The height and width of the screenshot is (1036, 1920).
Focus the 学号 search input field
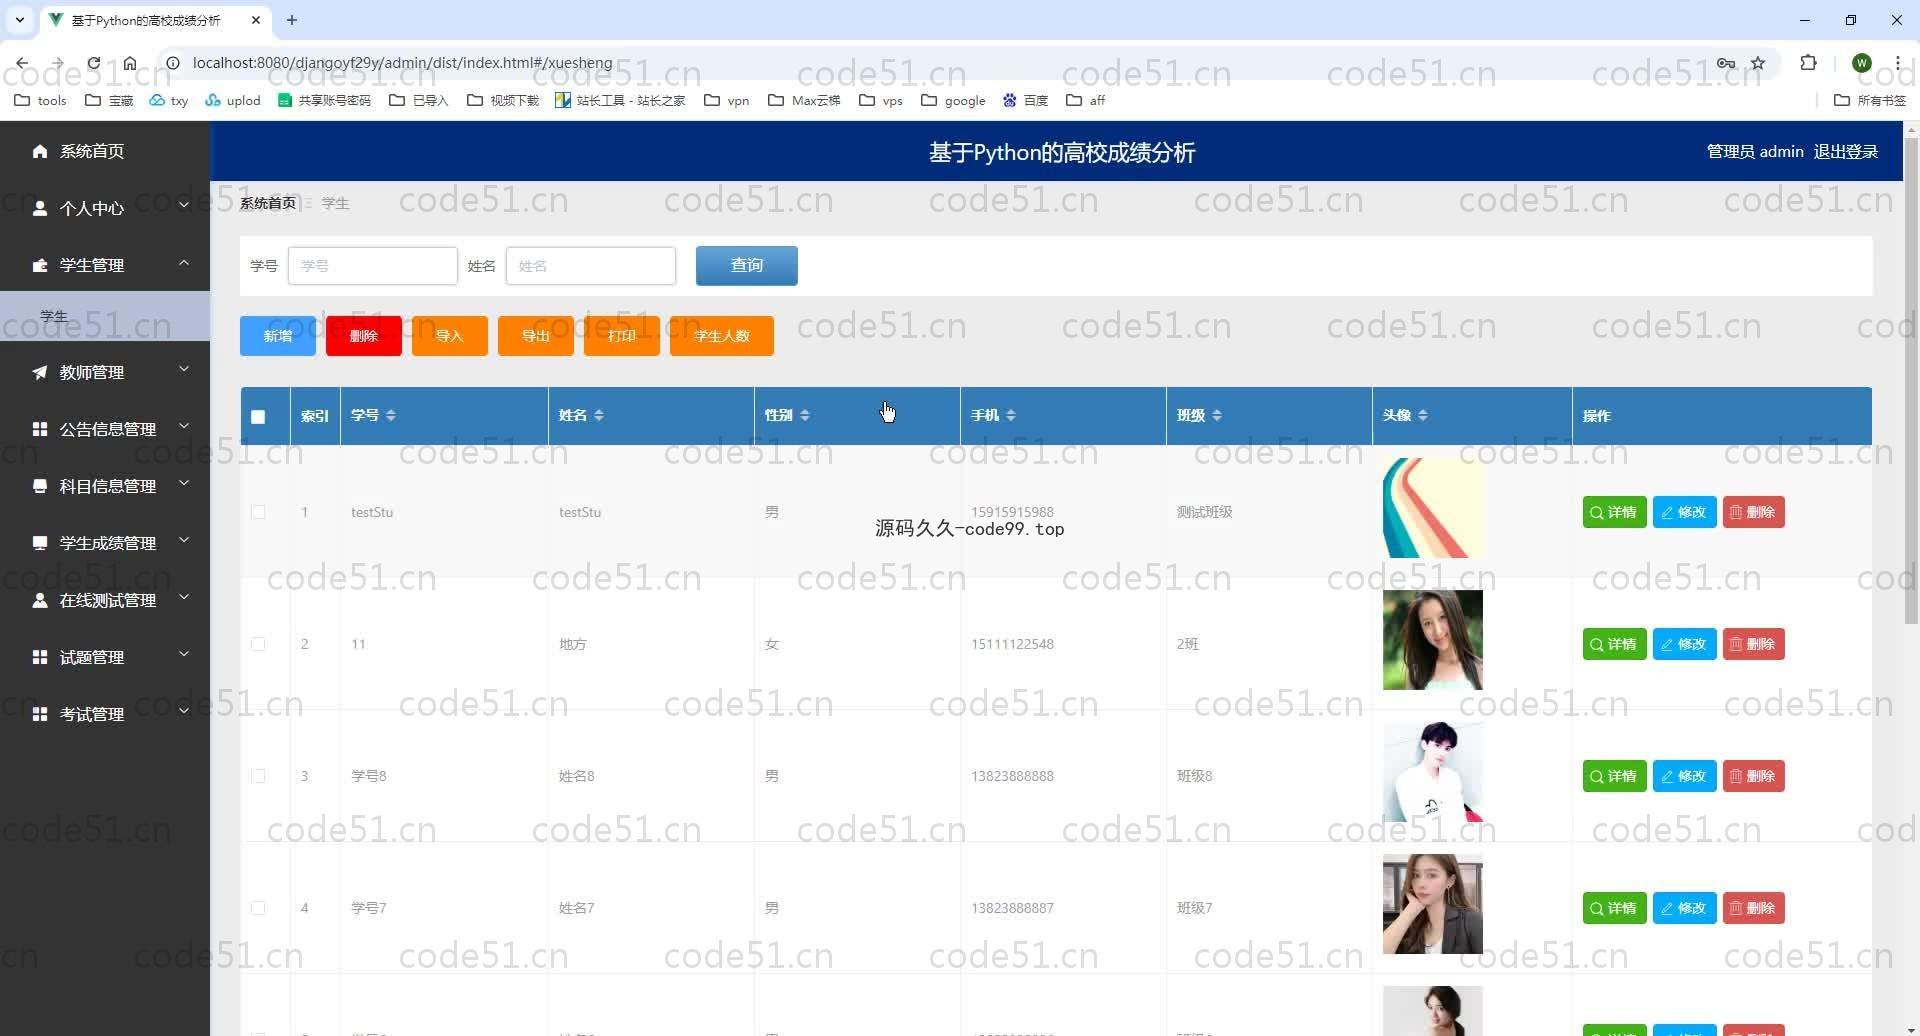pyautogui.click(x=373, y=266)
